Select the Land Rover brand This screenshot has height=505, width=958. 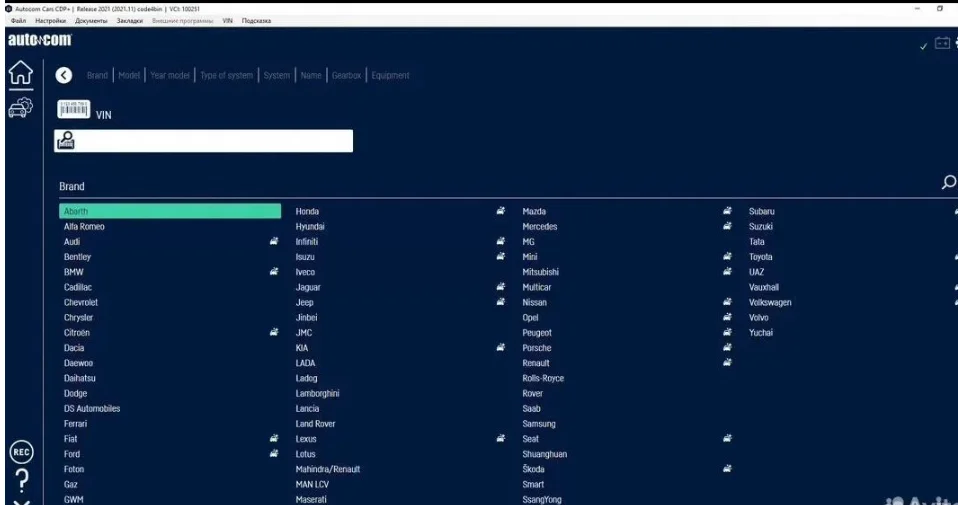click(315, 424)
